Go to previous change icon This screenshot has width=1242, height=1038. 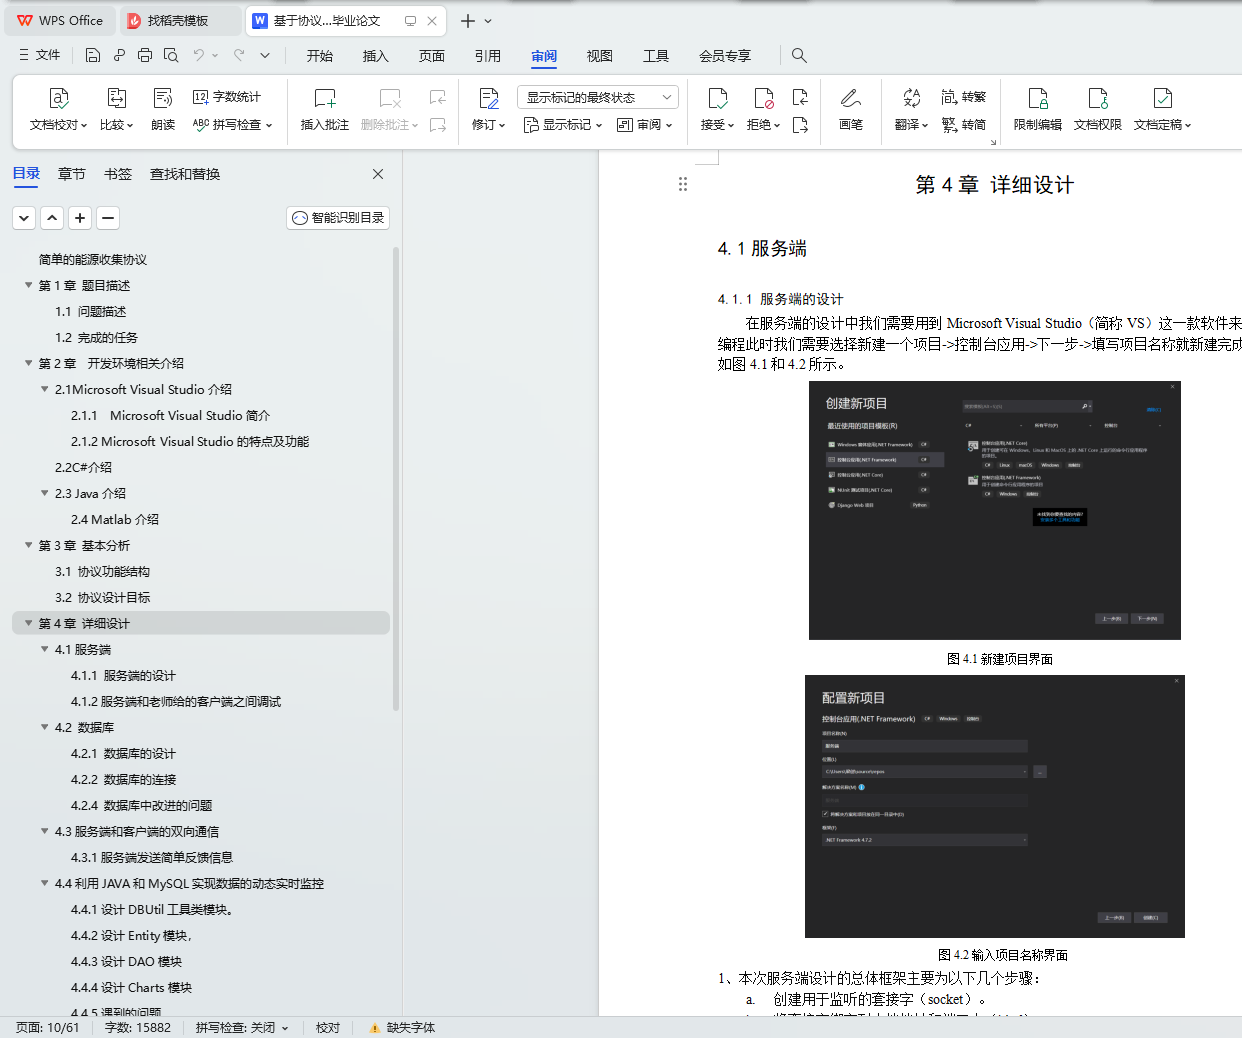[800, 97]
